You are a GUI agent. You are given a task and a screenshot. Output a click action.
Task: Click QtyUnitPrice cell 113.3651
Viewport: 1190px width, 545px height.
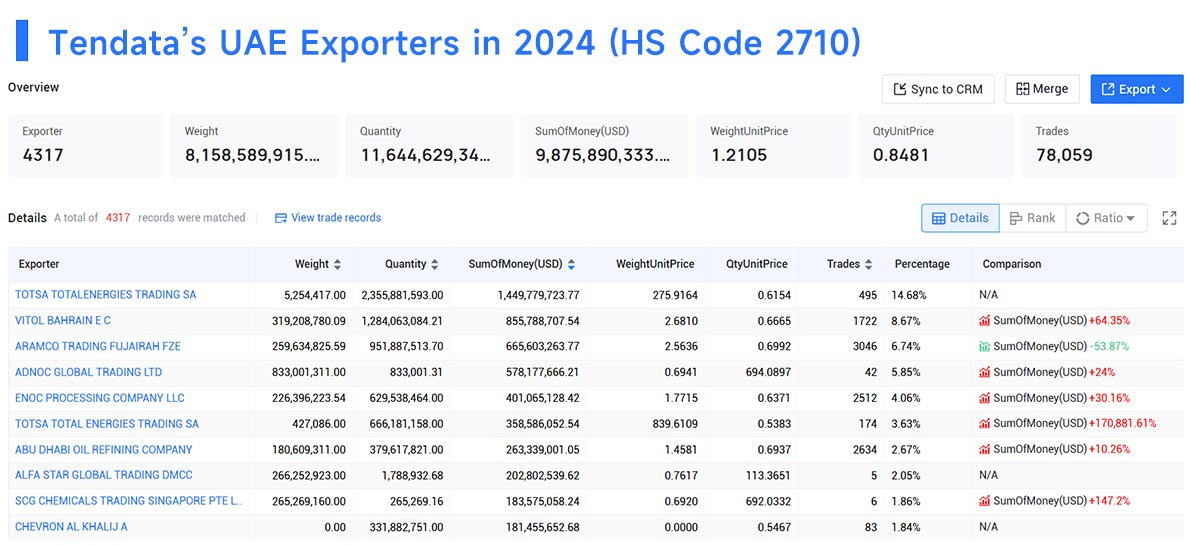pyautogui.click(x=768, y=475)
